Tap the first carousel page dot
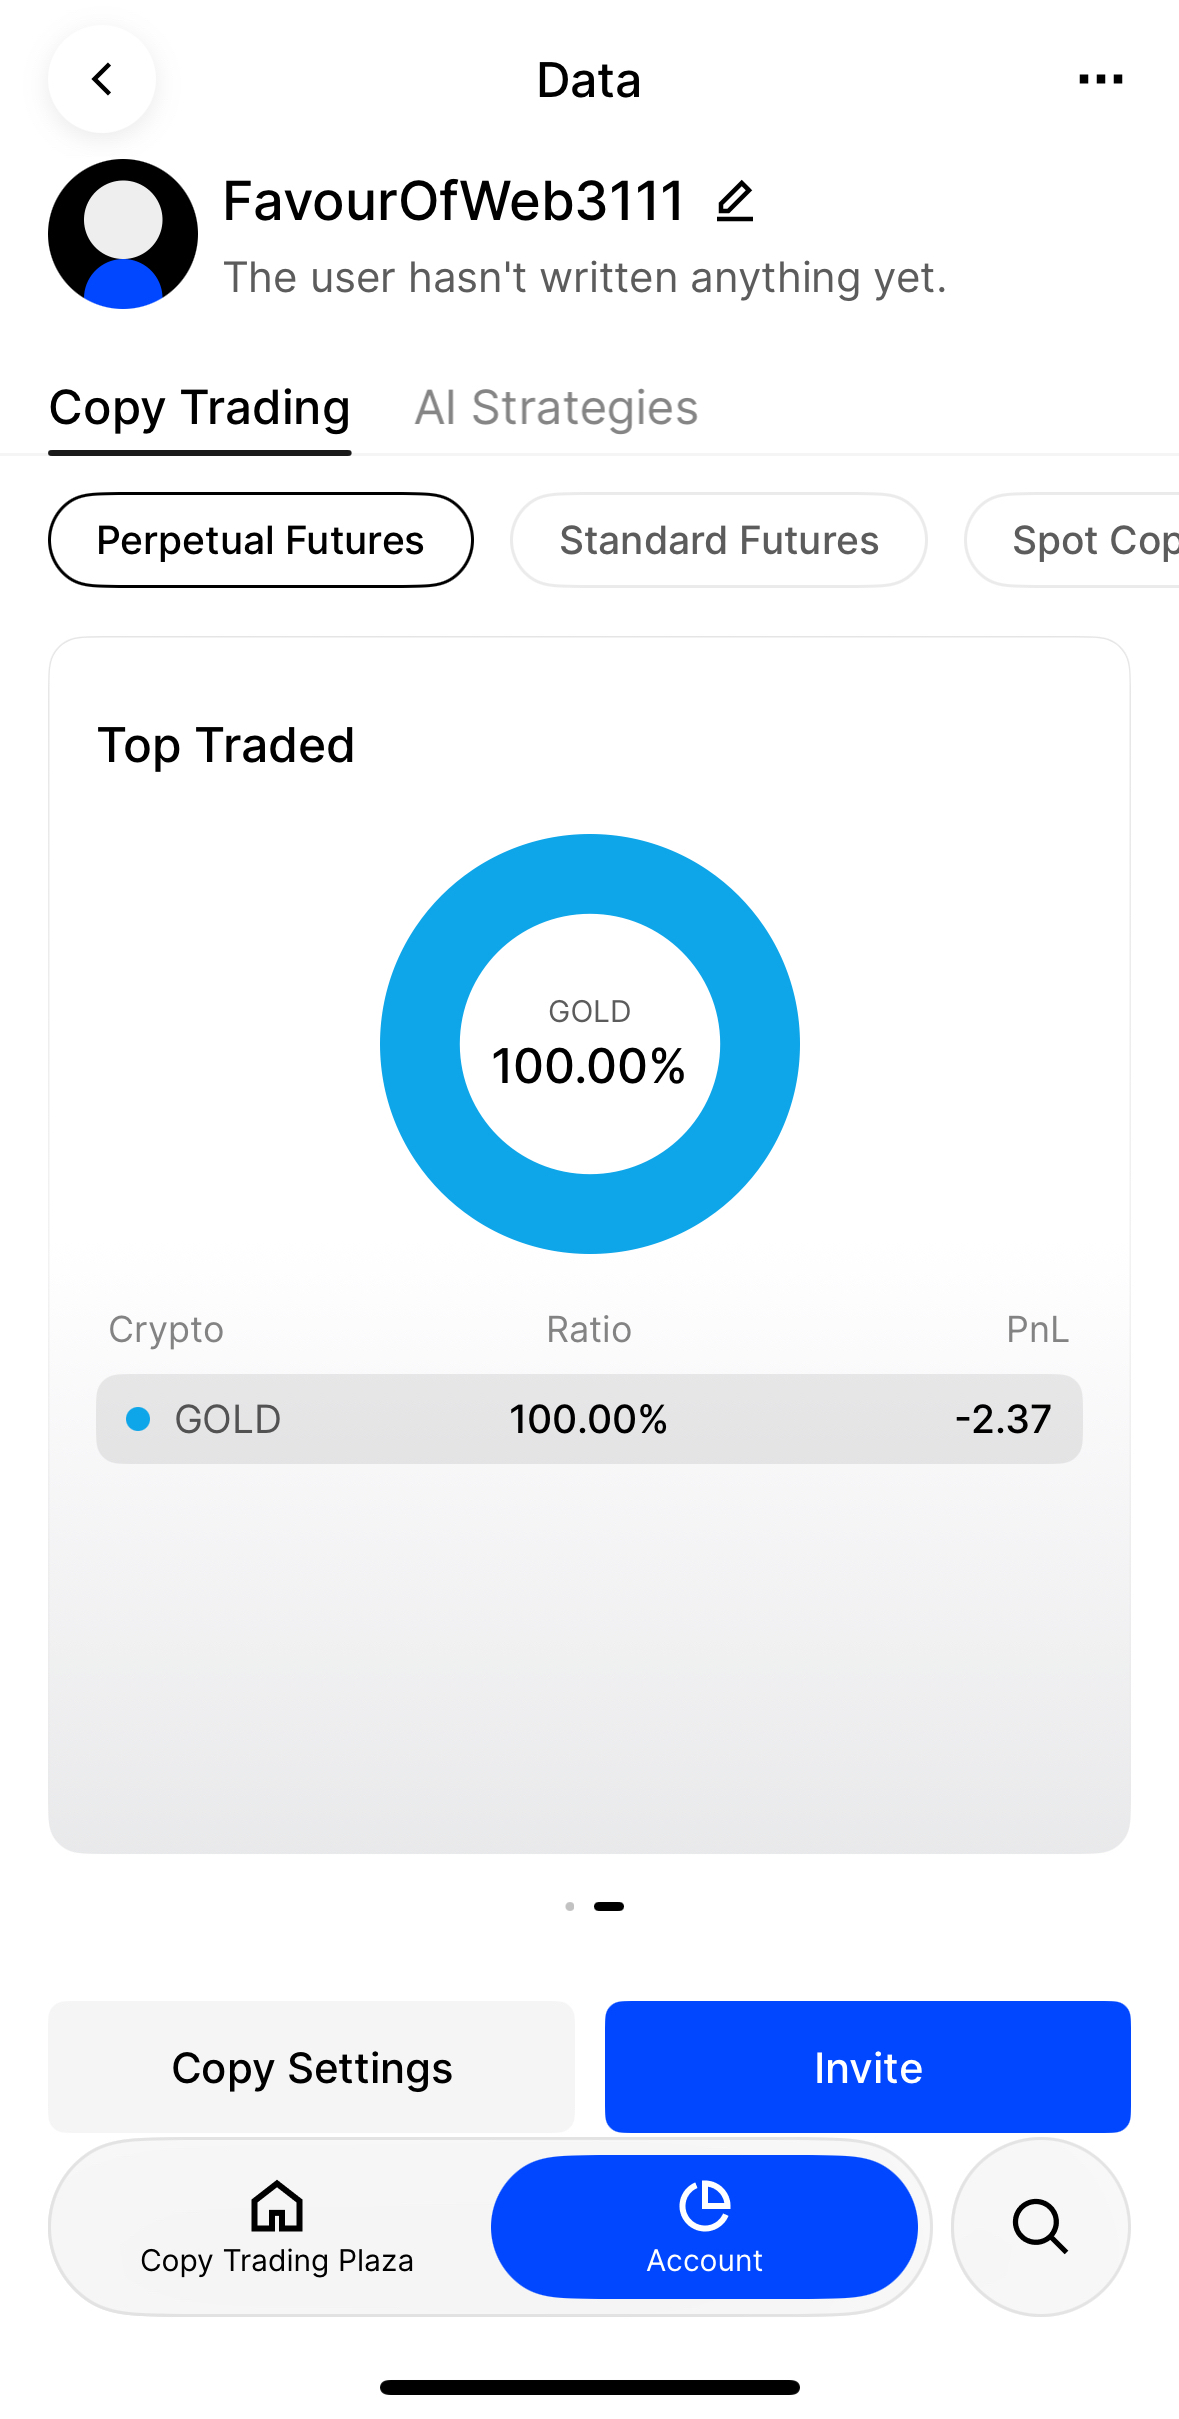 click(x=570, y=1906)
